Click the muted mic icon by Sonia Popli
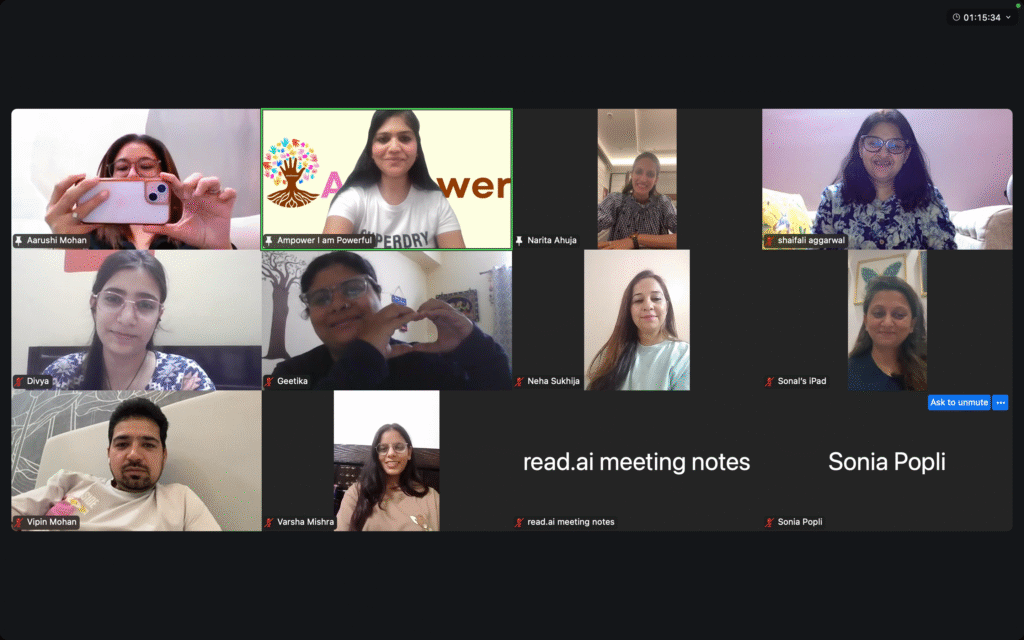This screenshot has width=1024, height=640. pos(769,522)
